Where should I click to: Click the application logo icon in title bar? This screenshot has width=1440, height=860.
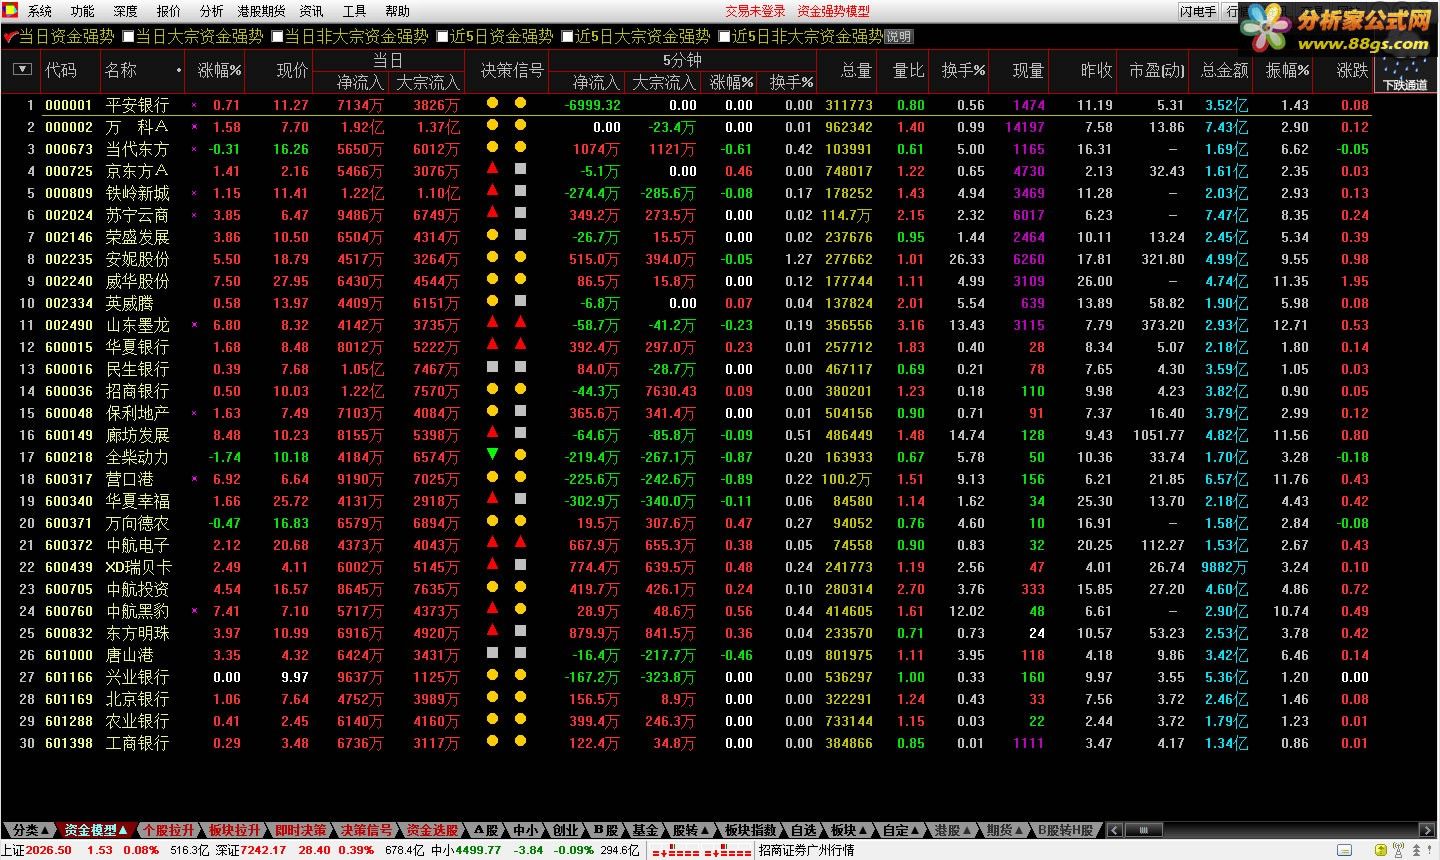(8, 10)
